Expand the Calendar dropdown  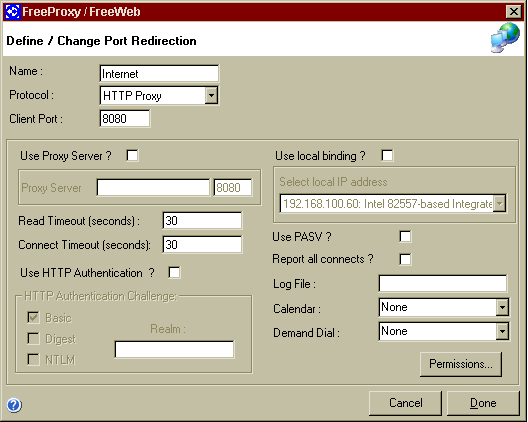pyautogui.click(x=502, y=307)
